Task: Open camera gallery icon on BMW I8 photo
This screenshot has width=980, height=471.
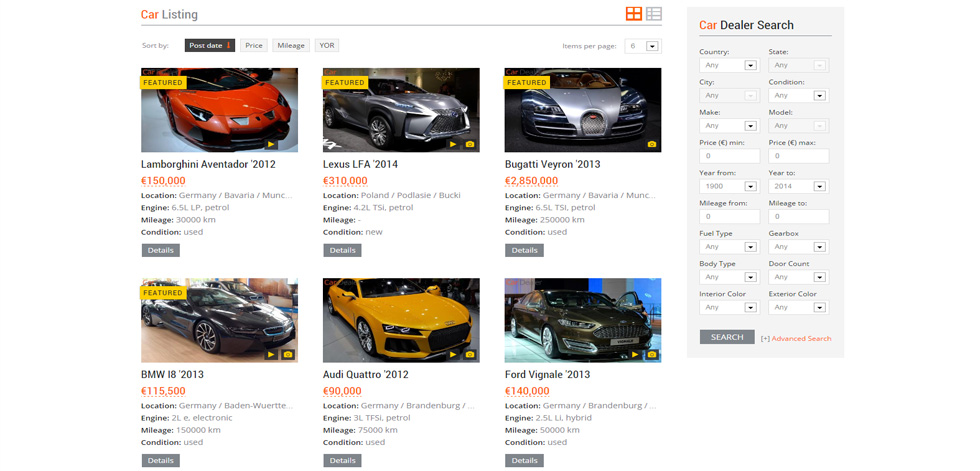Action: point(288,355)
